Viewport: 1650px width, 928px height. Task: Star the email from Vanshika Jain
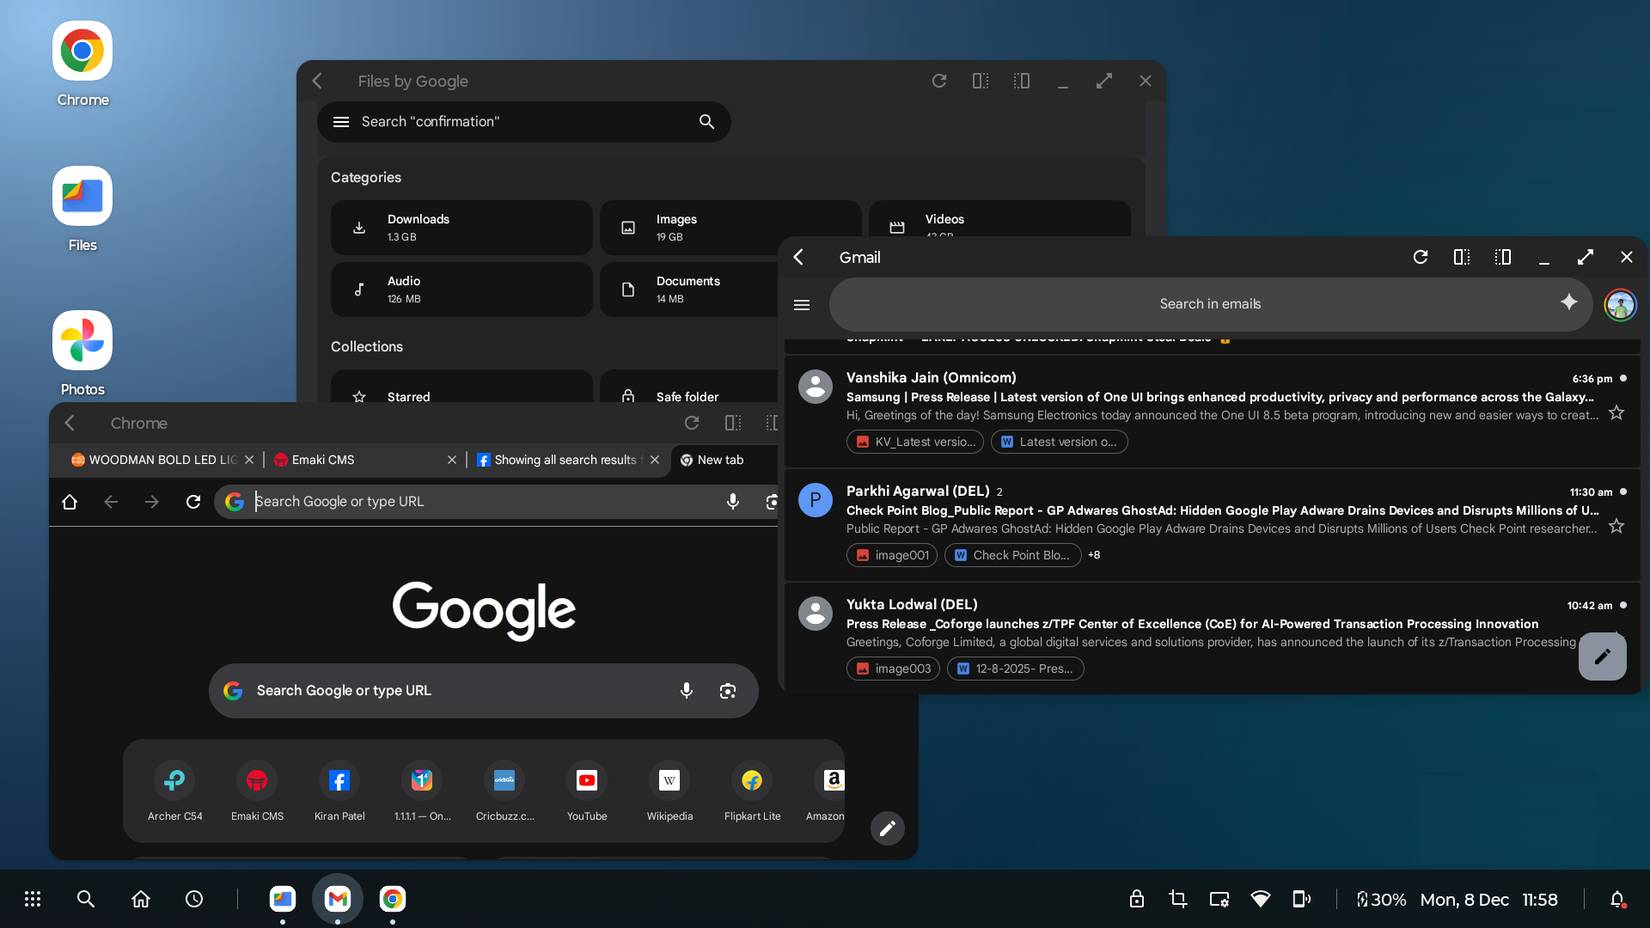(1616, 411)
